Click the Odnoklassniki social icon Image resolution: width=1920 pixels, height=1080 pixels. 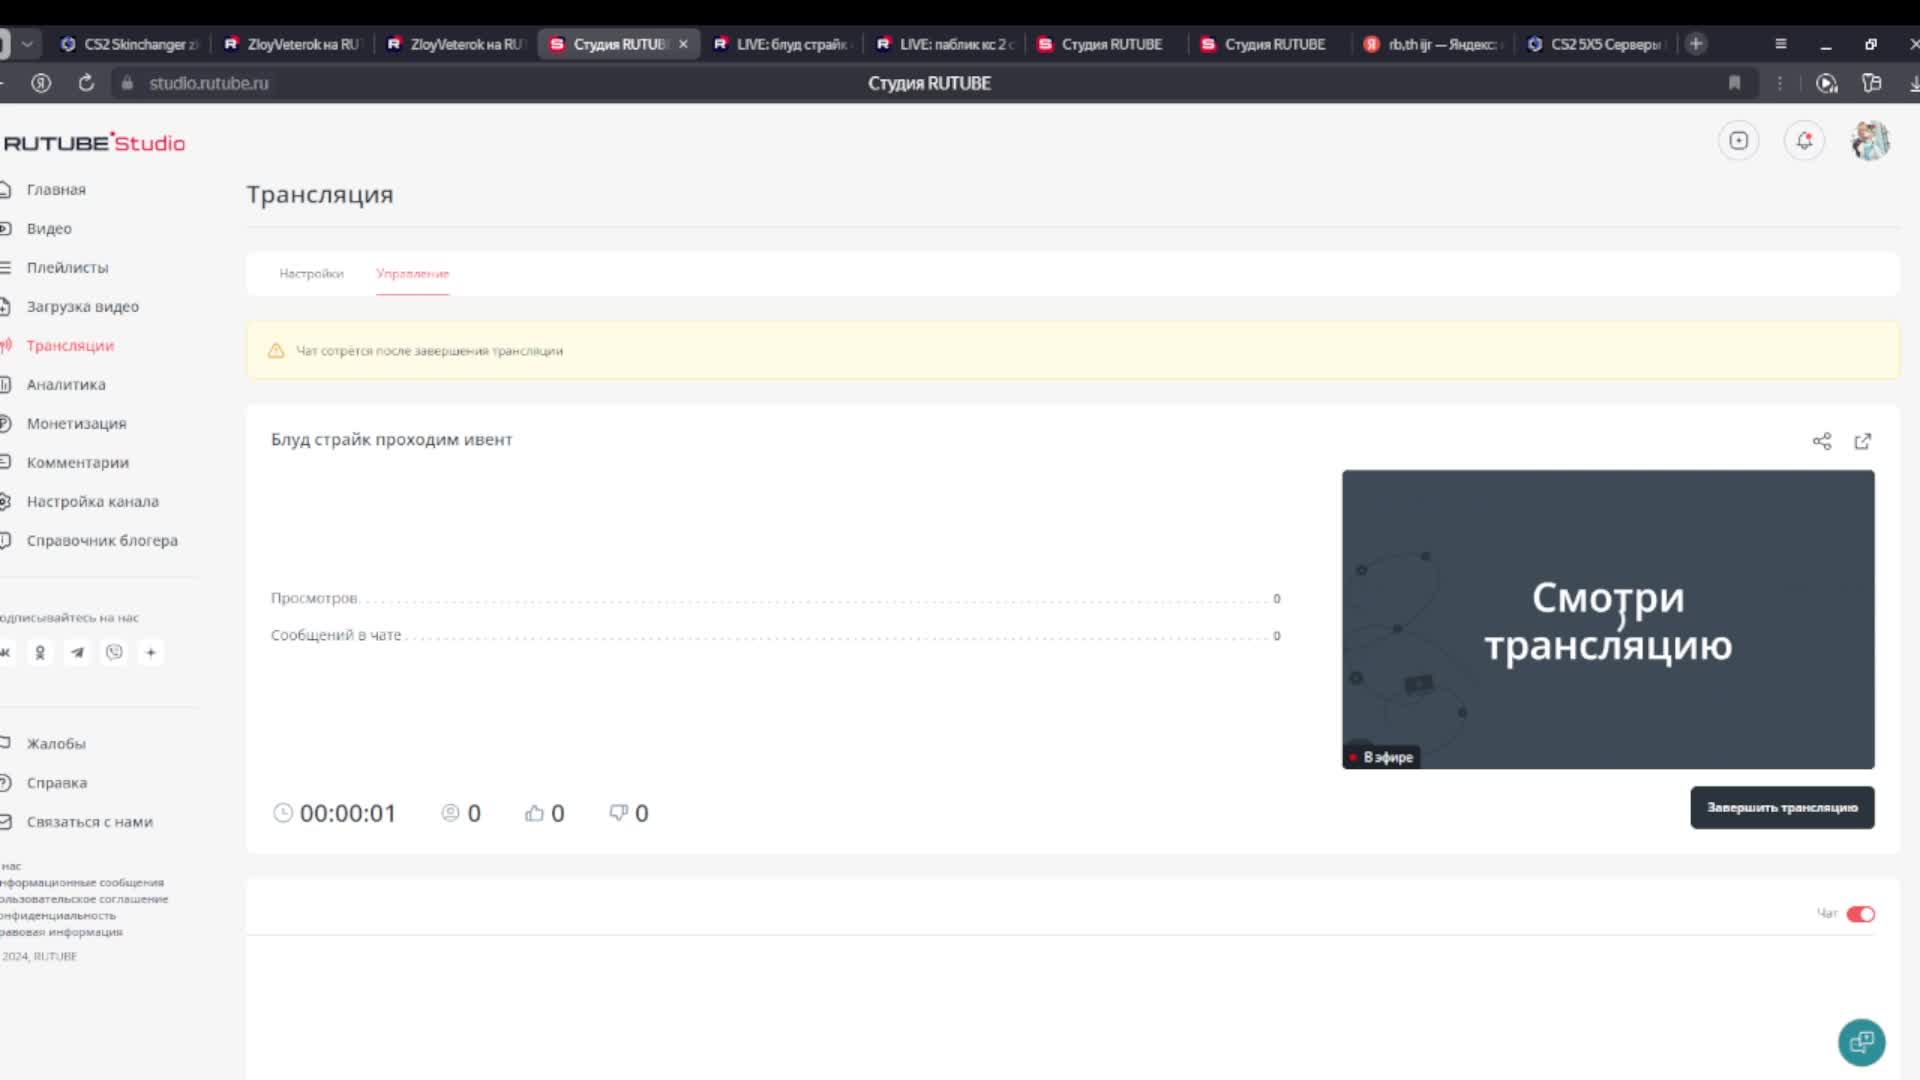[40, 653]
